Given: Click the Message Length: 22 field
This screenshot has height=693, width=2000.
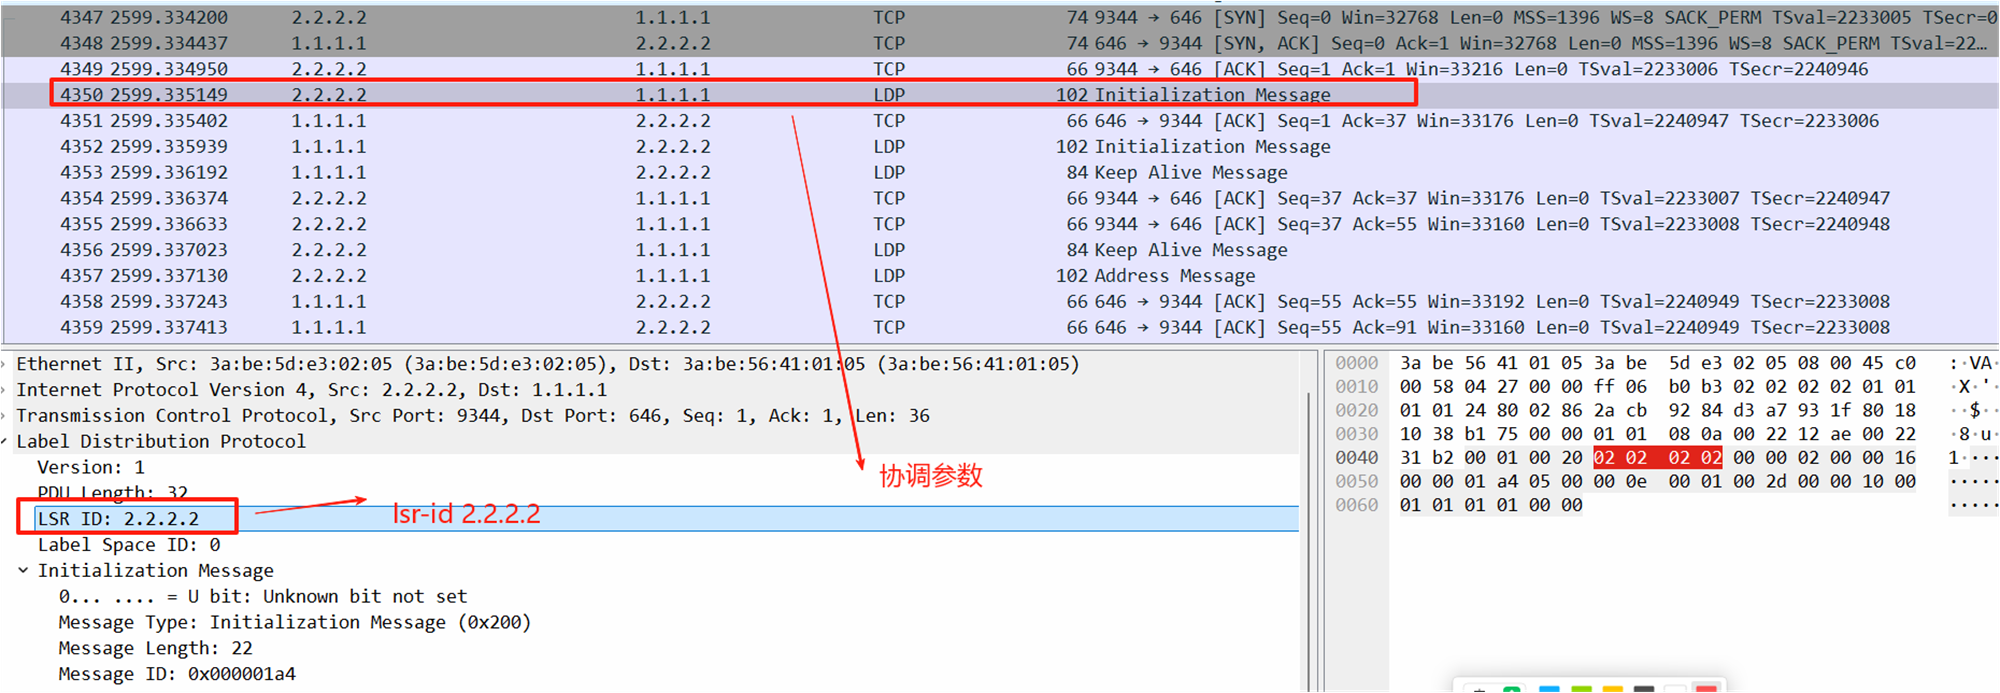Looking at the screenshot, I should (x=155, y=649).
